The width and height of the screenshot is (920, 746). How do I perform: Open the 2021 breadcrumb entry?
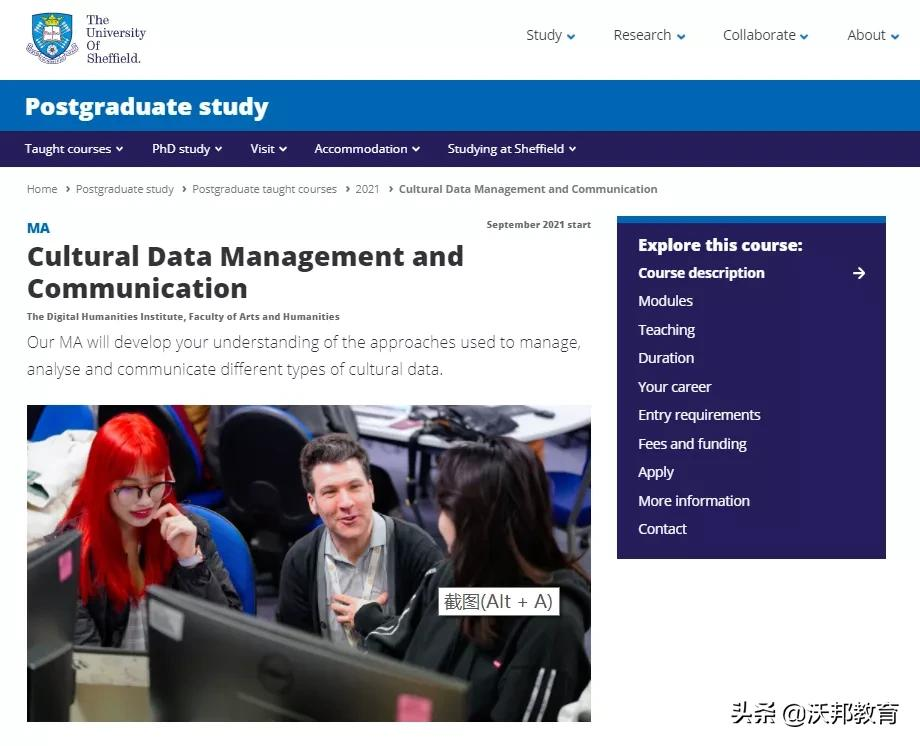point(367,189)
